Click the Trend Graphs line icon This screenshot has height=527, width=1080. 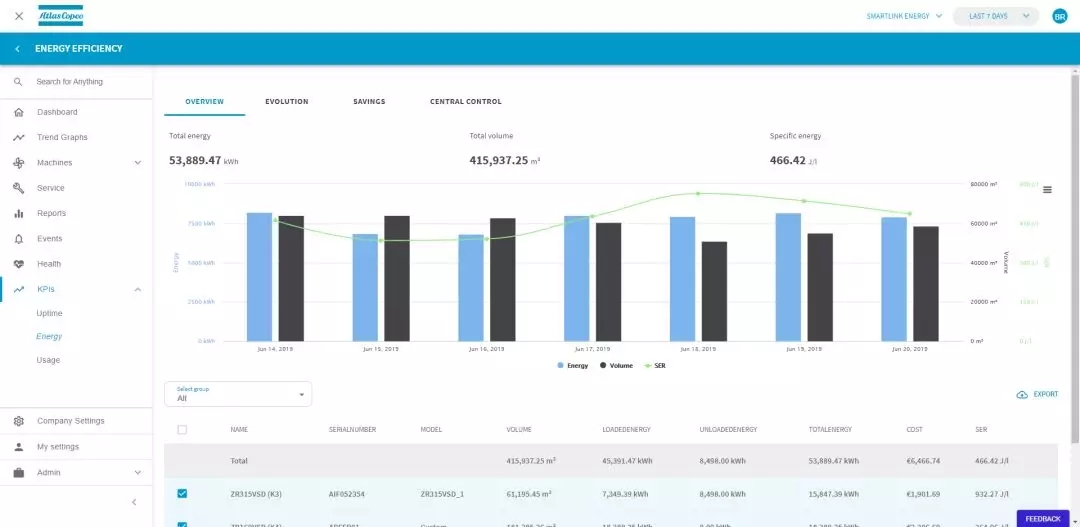(19, 138)
